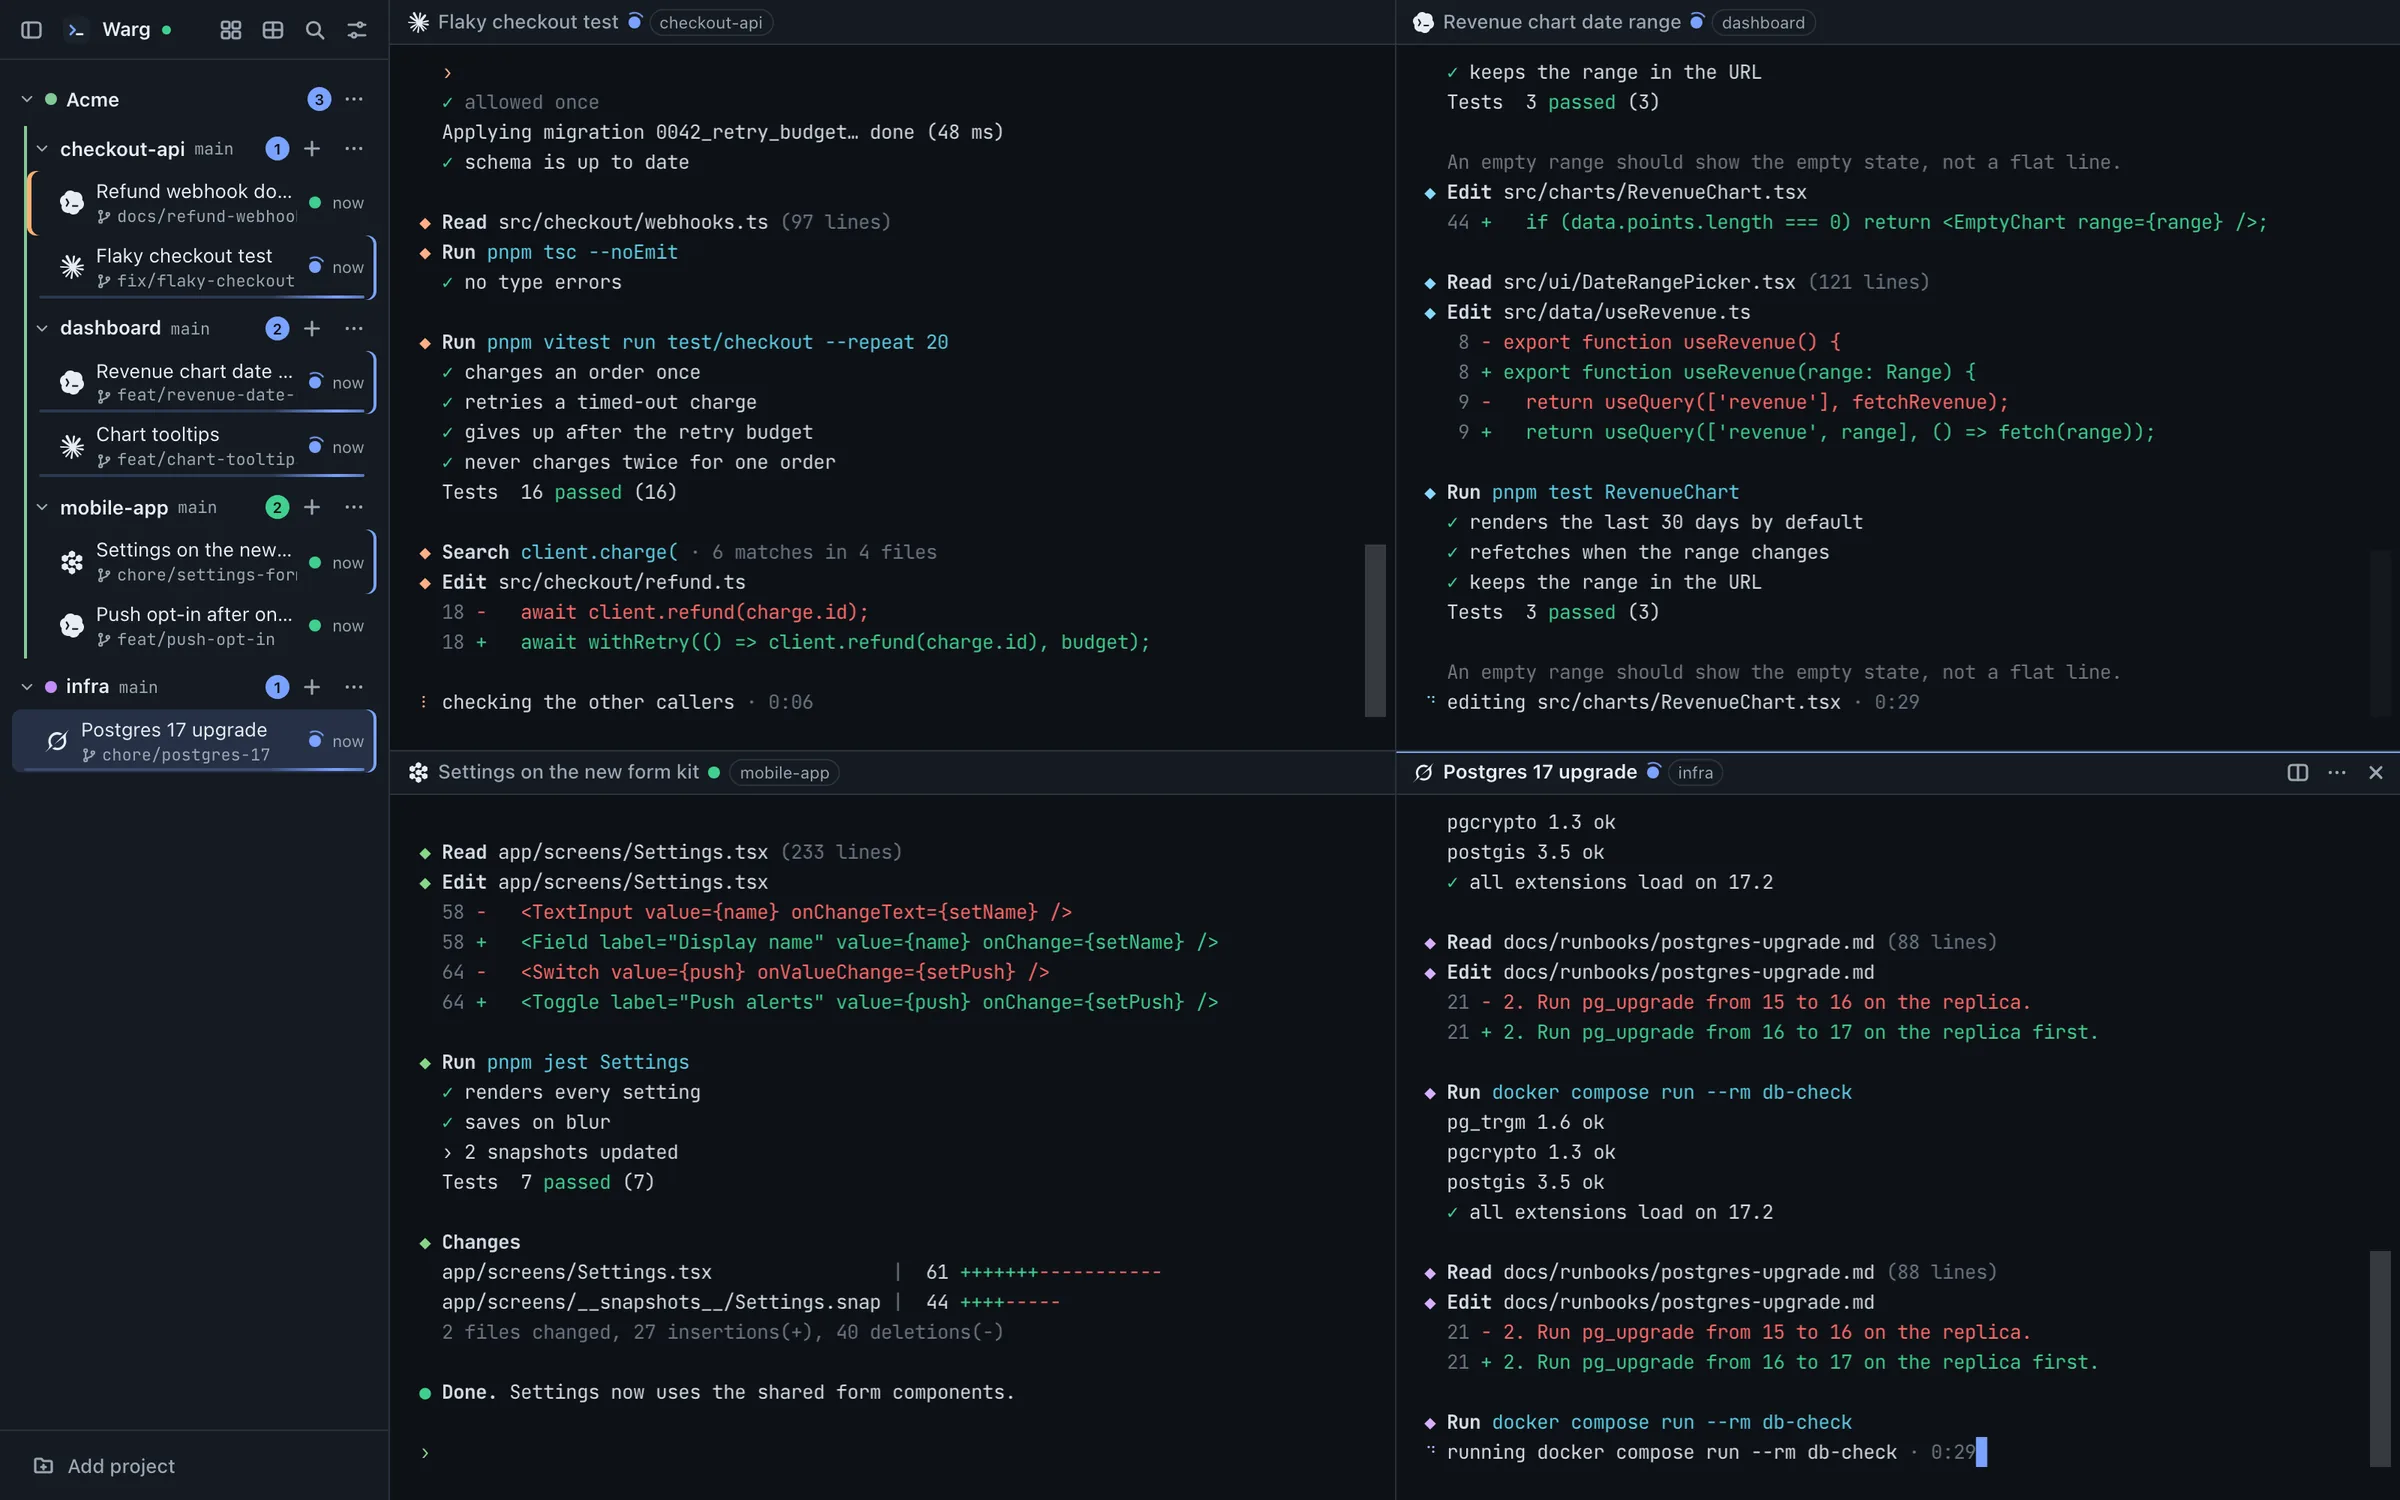Open more options in Postgres 17 upgrade pane
This screenshot has width=2400, height=1500.
[2337, 772]
